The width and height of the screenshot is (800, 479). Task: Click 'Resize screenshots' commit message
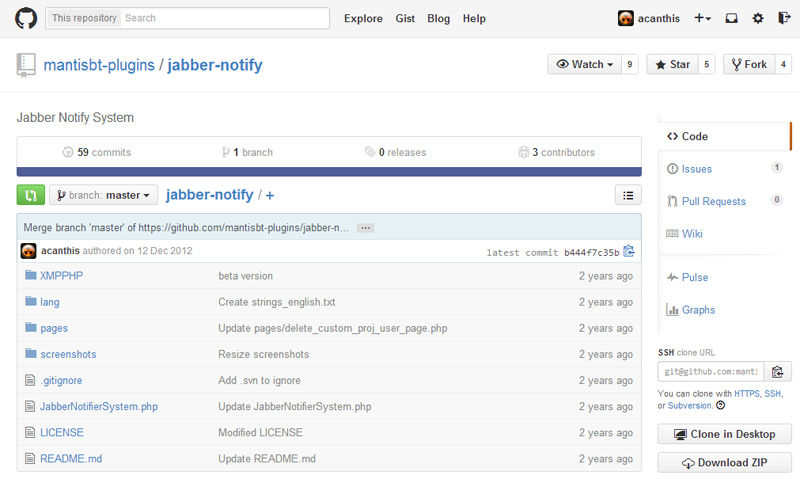pos(263,354)
